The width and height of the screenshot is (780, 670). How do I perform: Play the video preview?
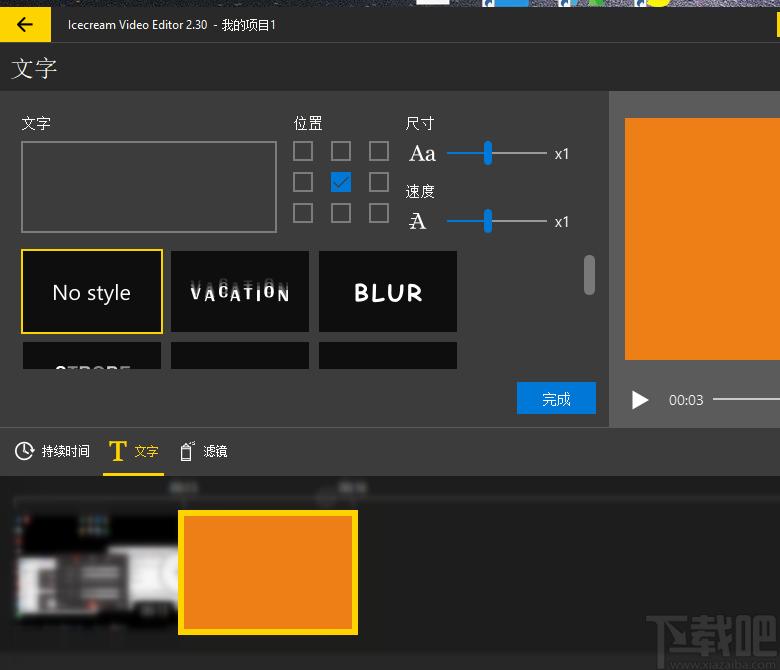click(x=640, y=400)
